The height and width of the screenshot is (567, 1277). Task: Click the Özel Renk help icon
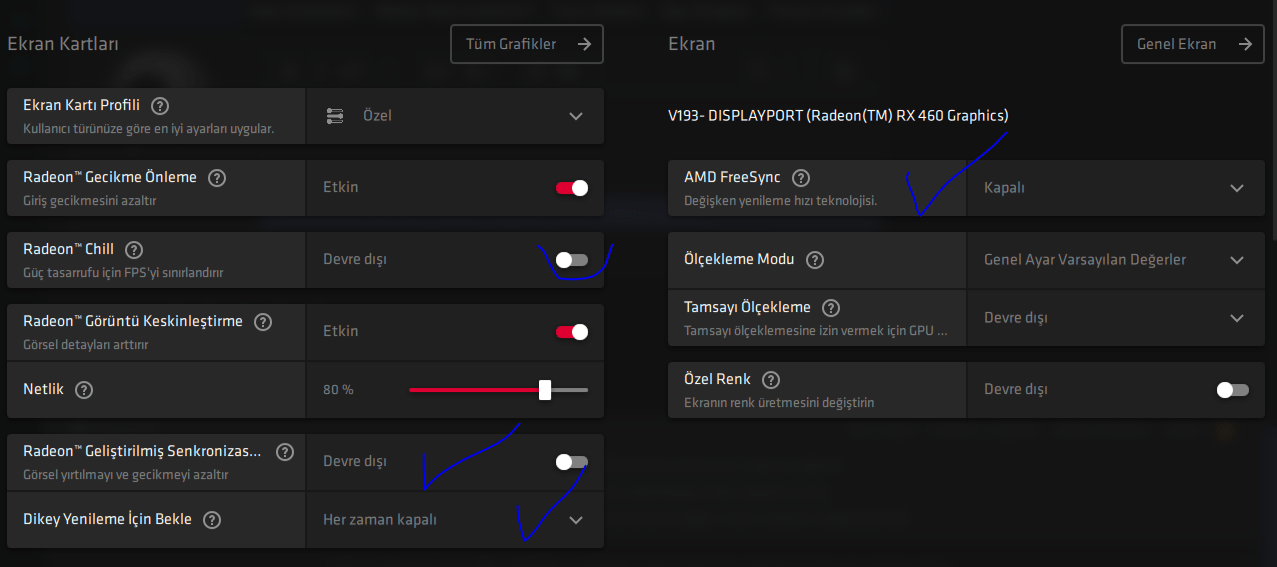[x=771, y=379]
